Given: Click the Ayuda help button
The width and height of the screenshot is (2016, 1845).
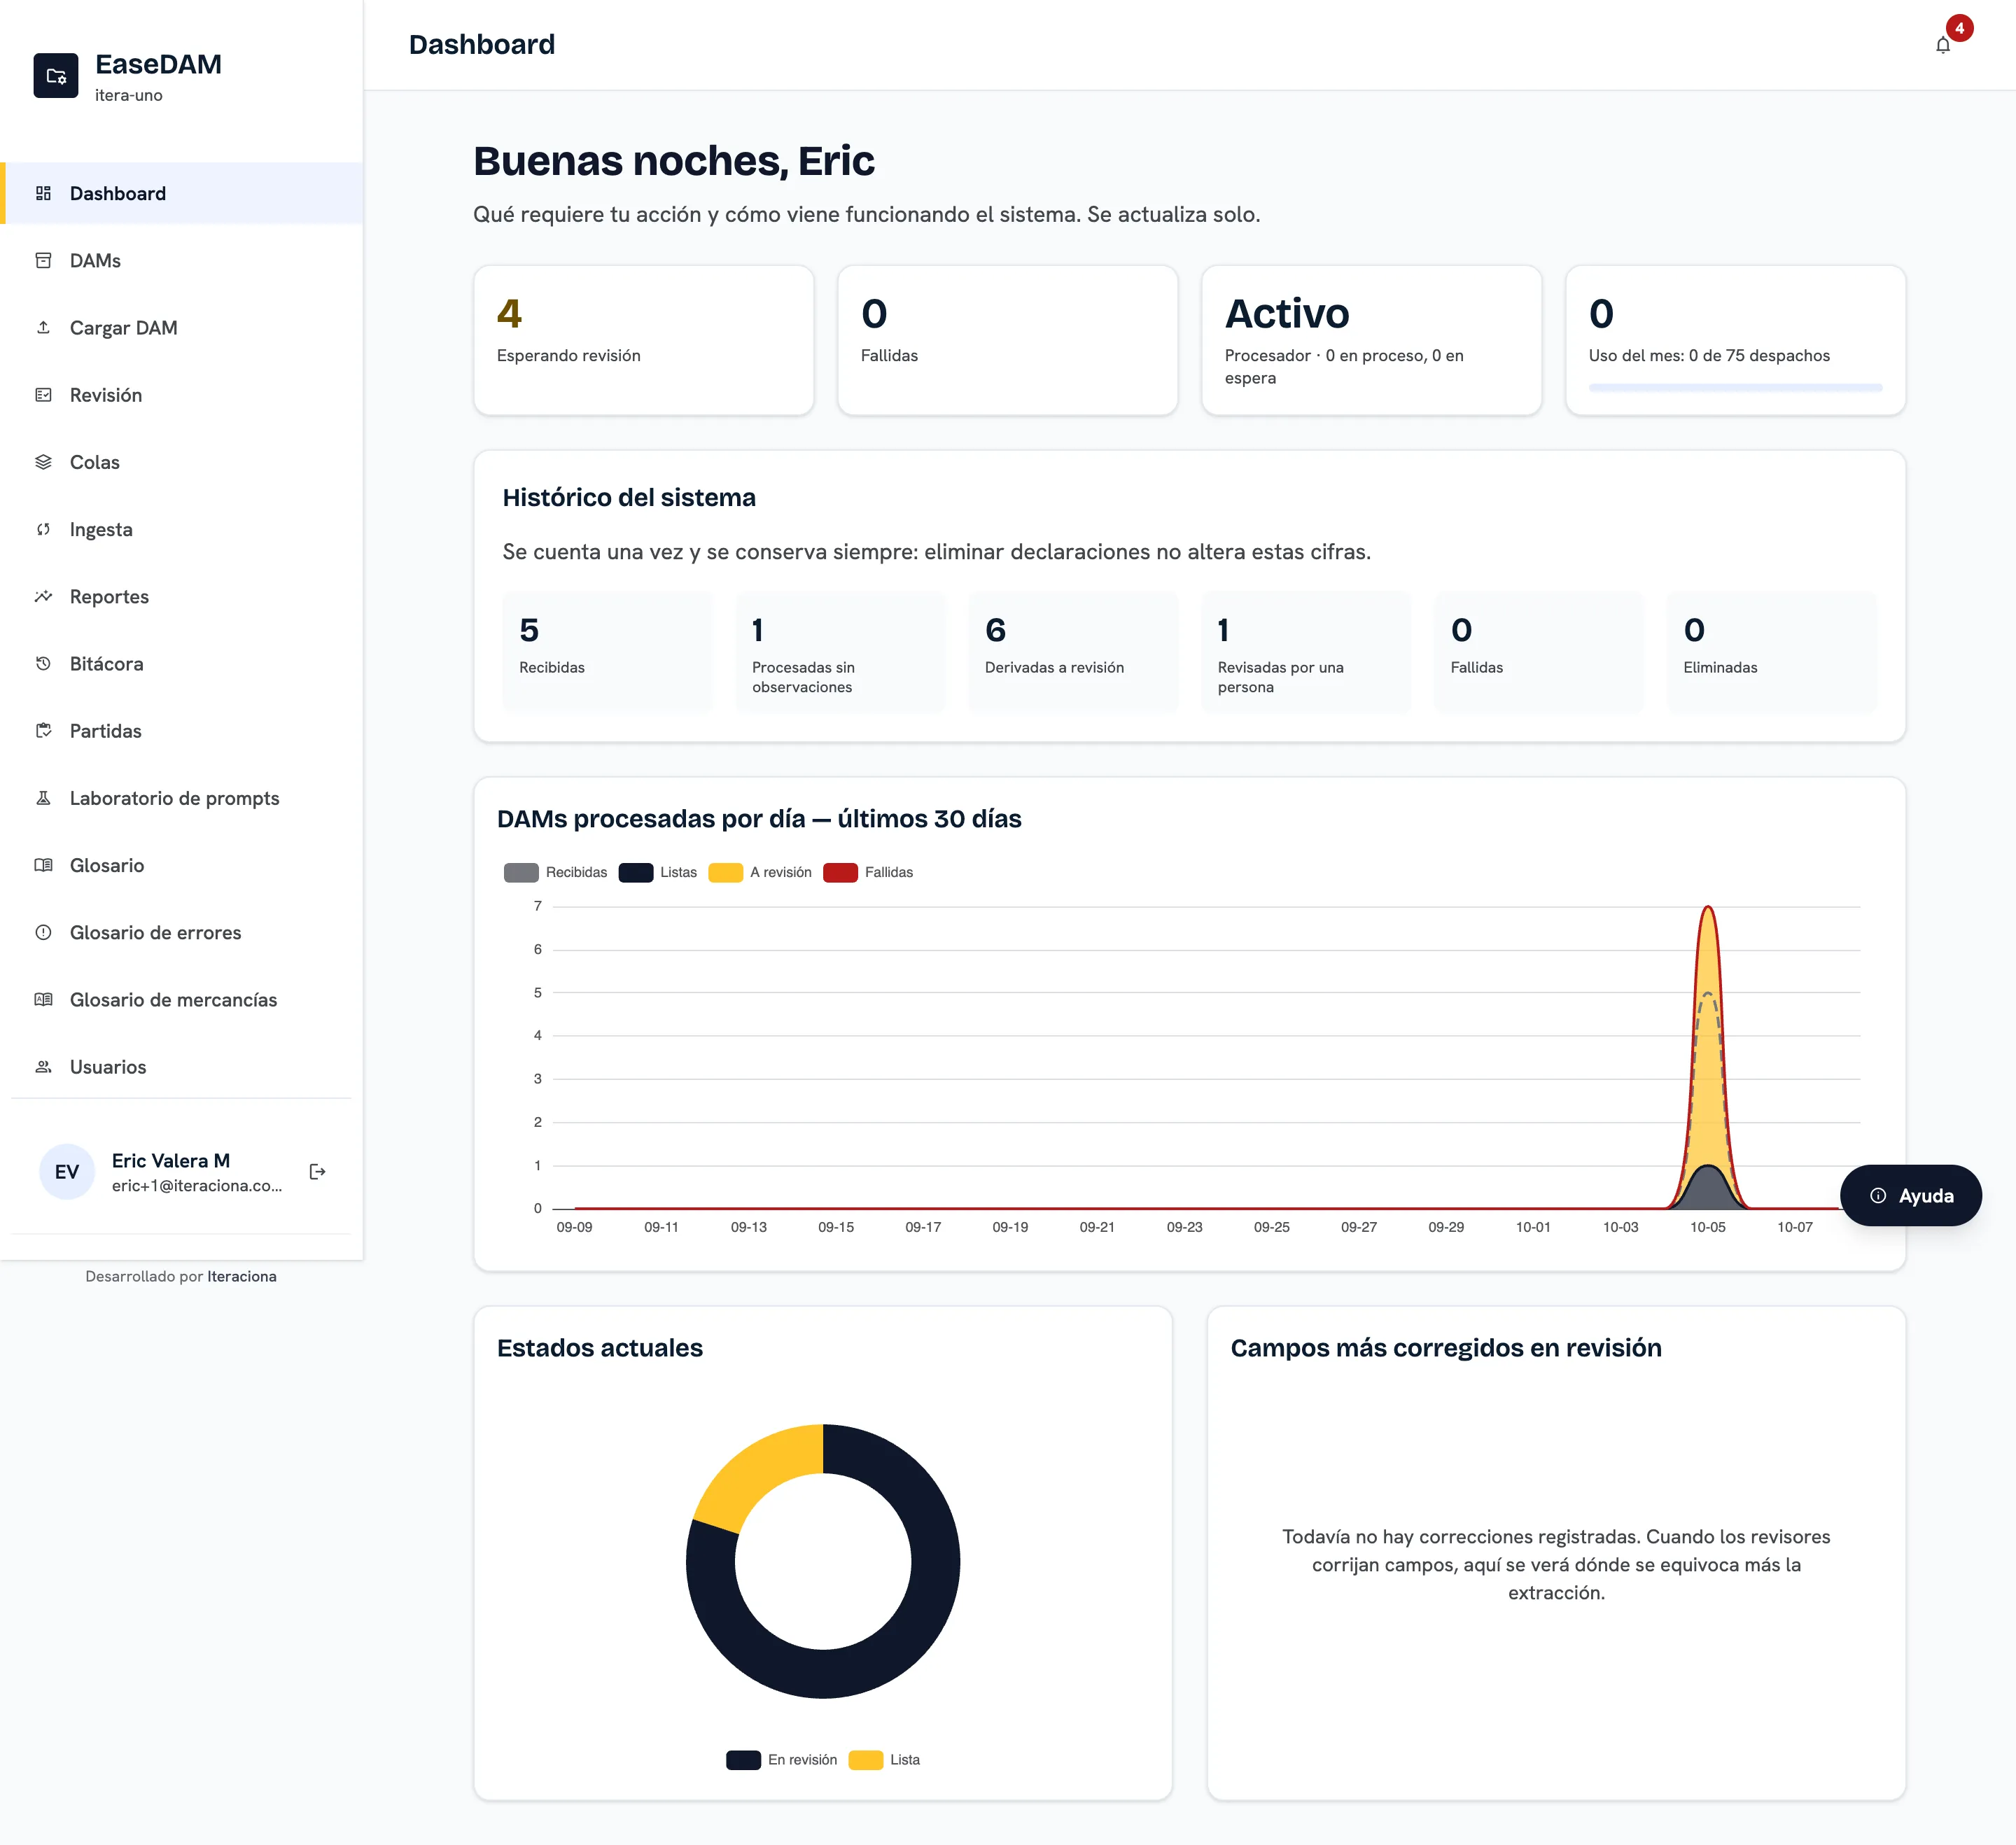Looking at the screenshot, I should click(1910, 1195).
